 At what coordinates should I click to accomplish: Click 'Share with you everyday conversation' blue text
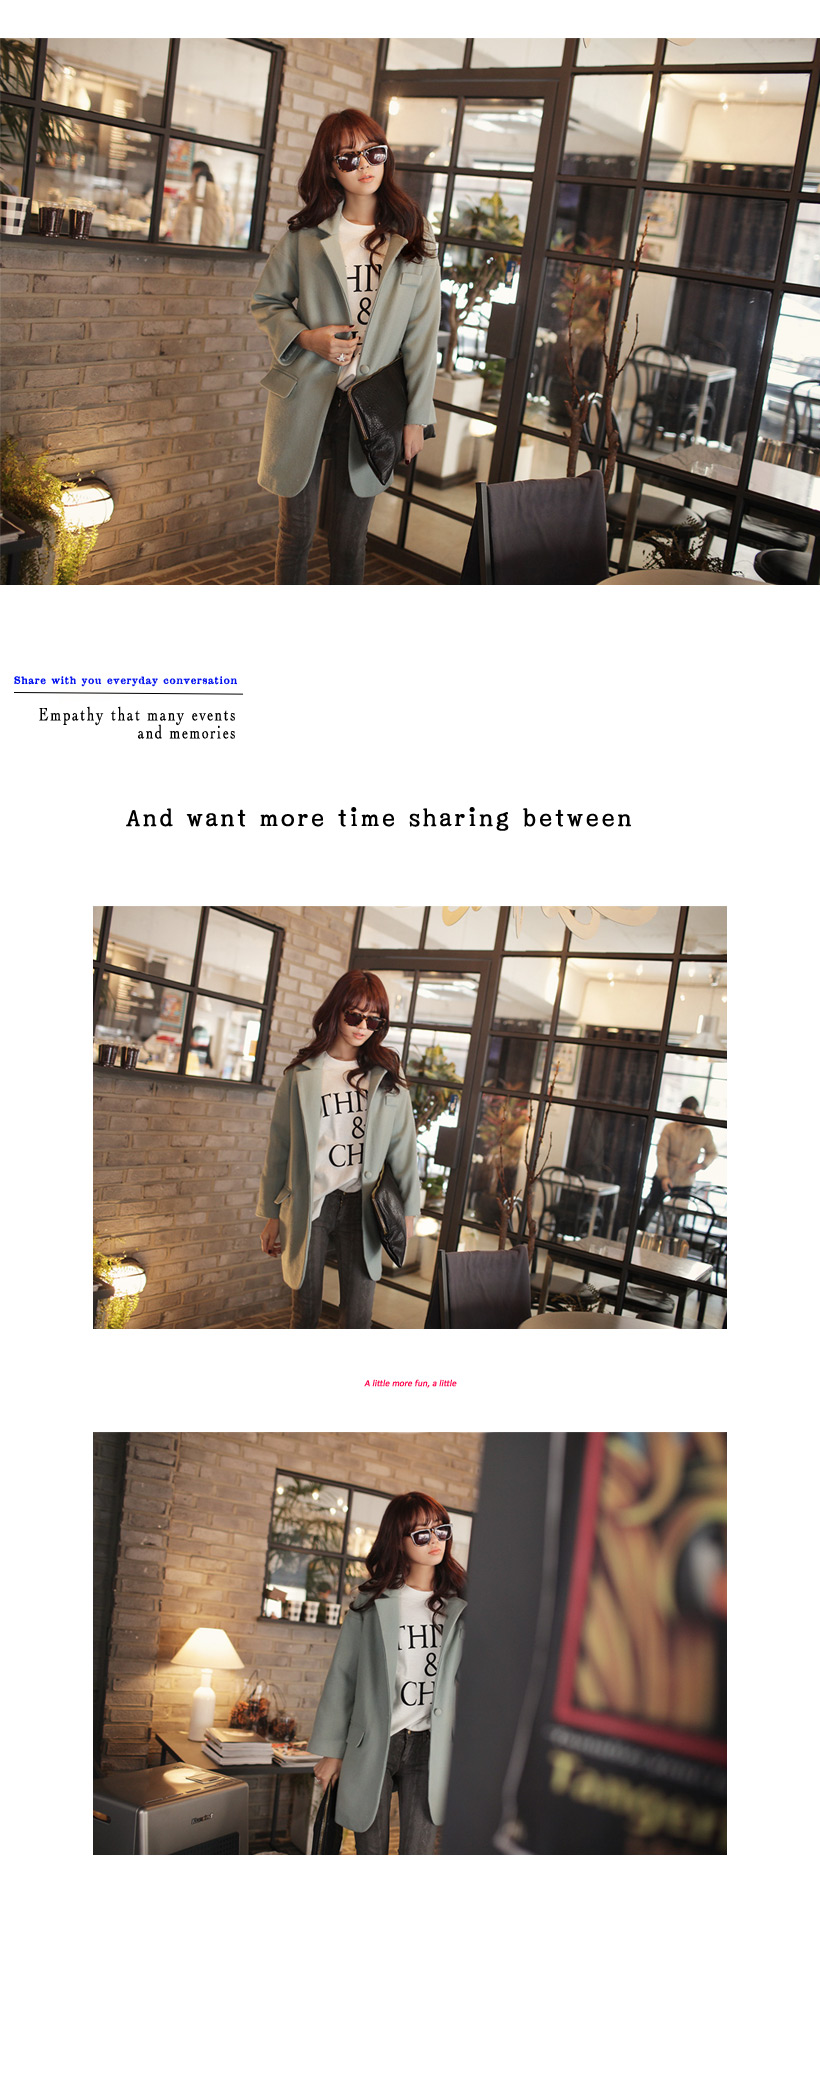coord(126,680)
